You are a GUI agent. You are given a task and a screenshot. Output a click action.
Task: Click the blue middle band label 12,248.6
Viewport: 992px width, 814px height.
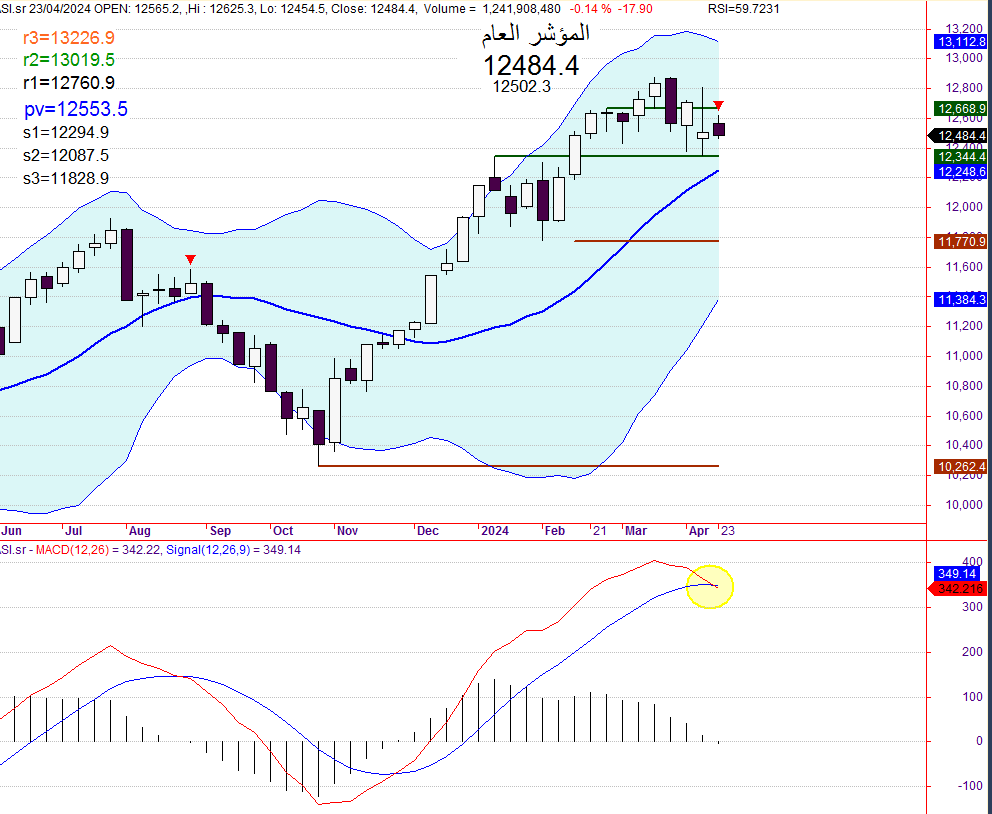click(960, 172)
